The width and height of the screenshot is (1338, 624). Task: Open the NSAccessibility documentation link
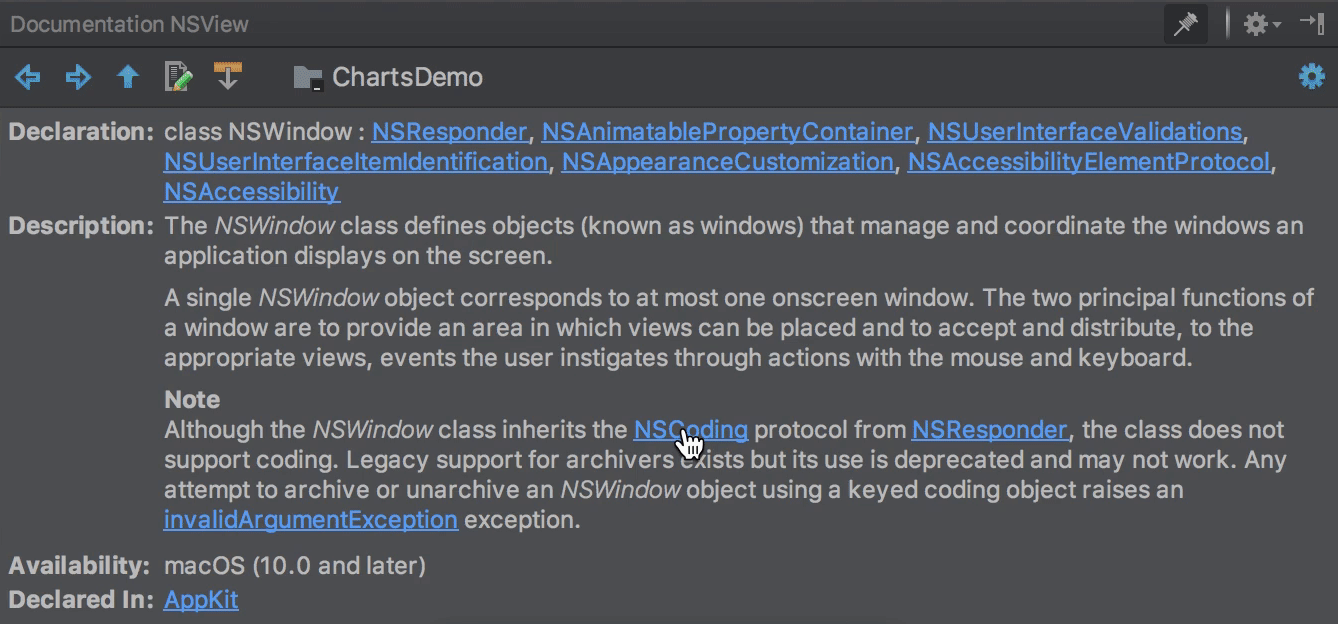pos(251,192)
